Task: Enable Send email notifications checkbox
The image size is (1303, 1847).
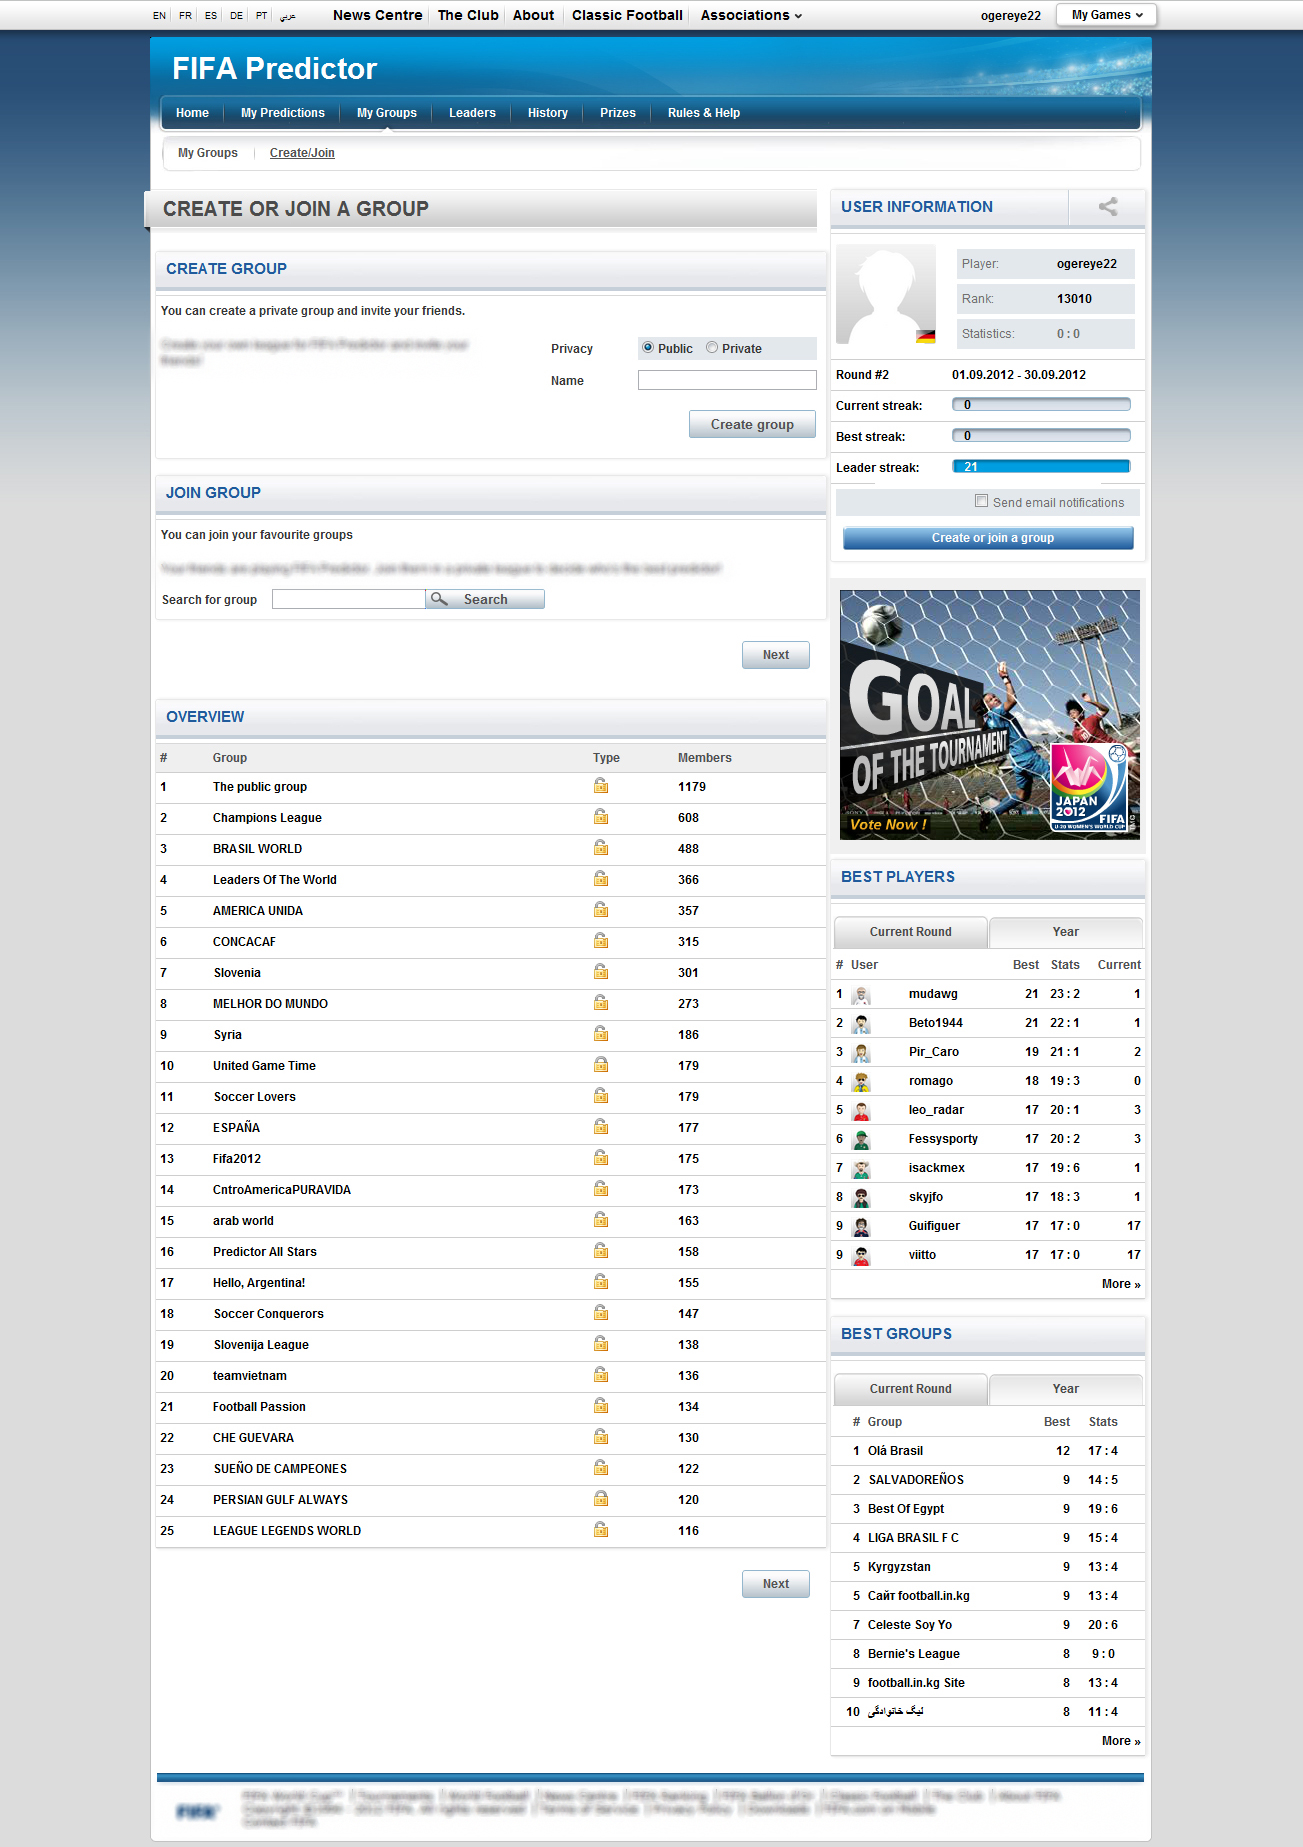Action: pyautogui.click(x=981, y=501)
